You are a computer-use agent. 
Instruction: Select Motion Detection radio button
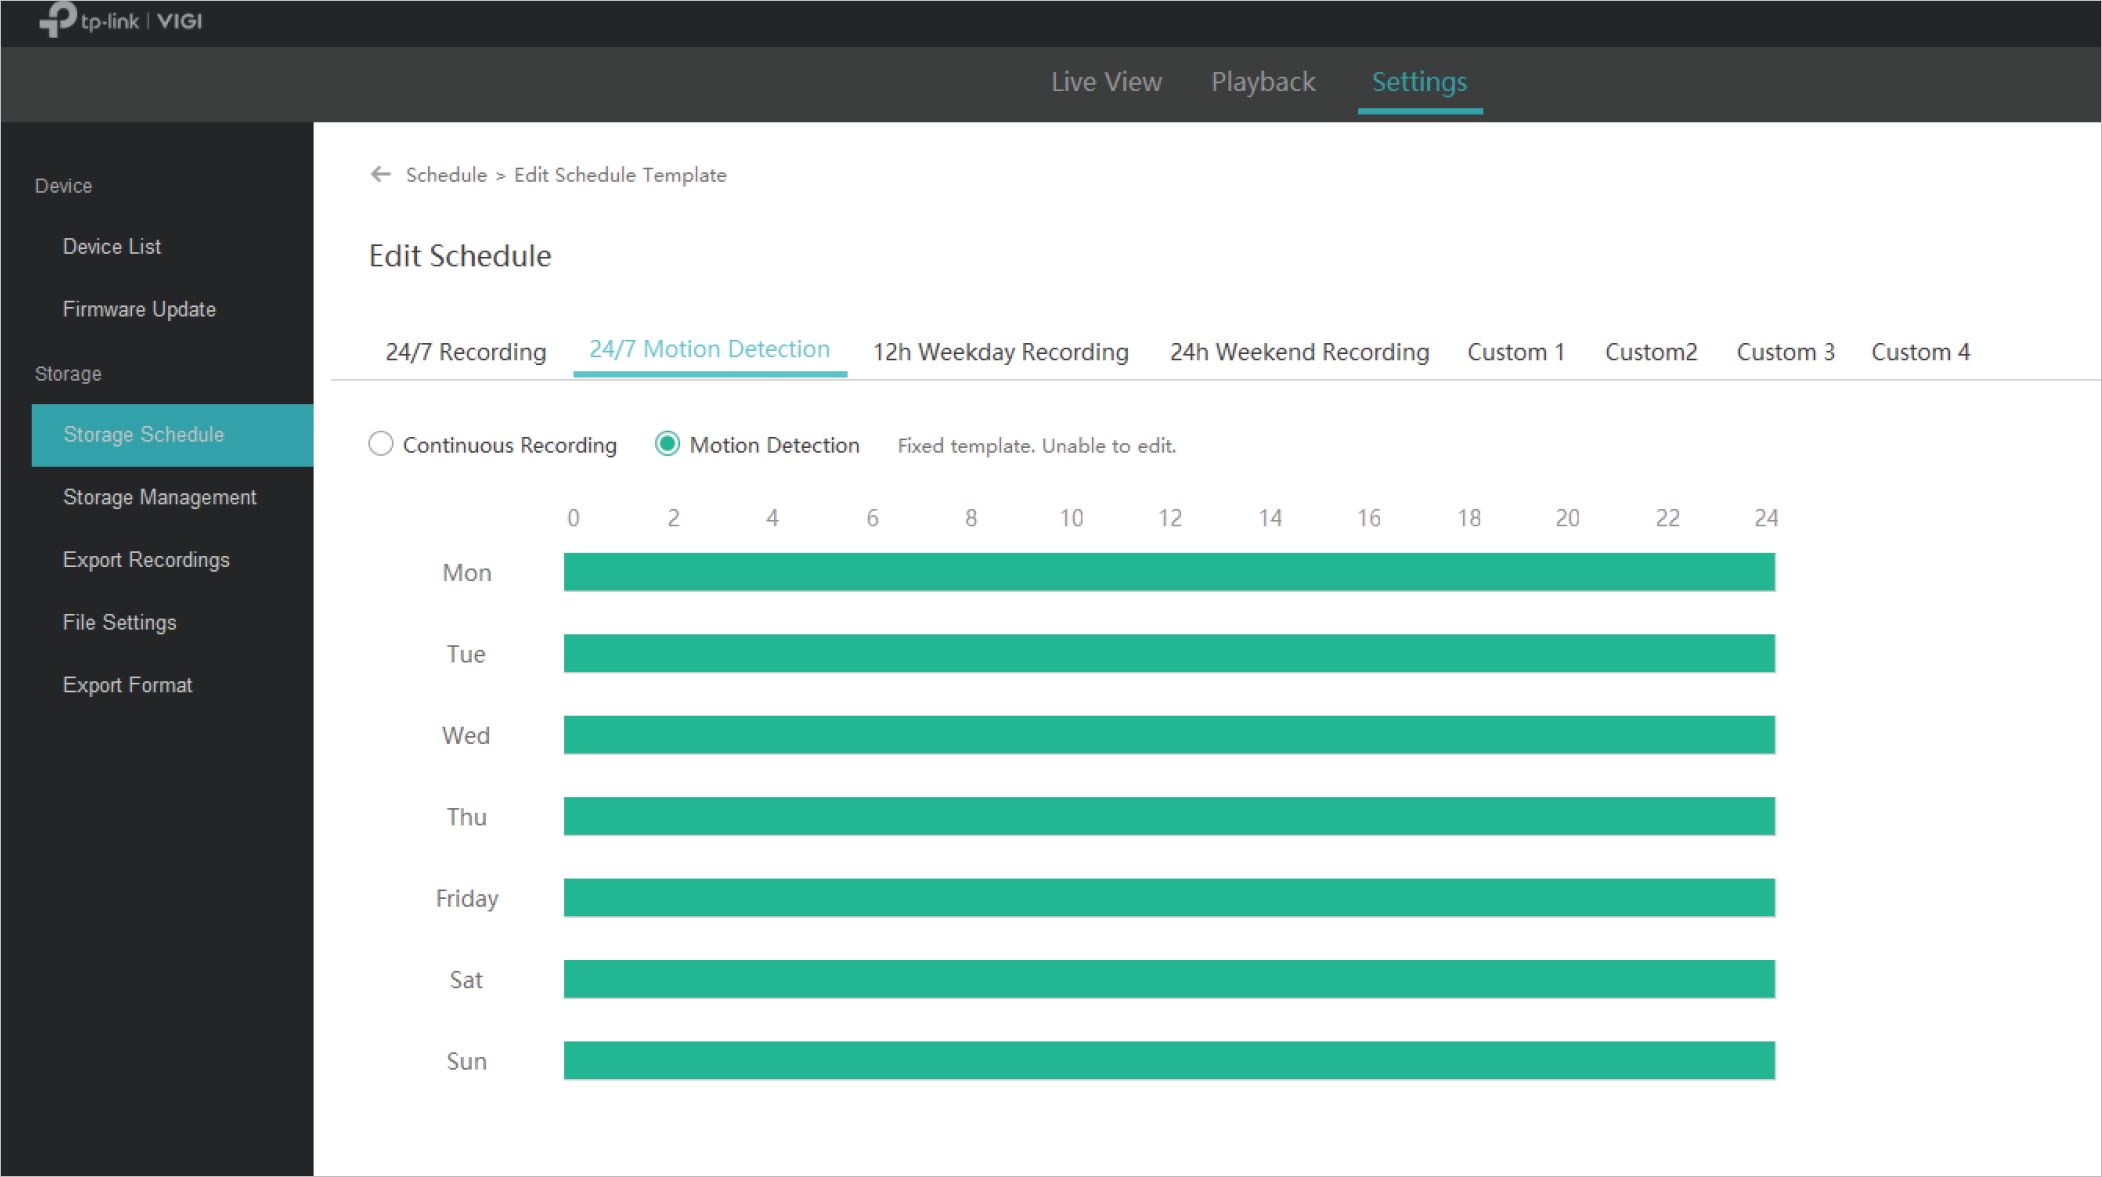667,444
